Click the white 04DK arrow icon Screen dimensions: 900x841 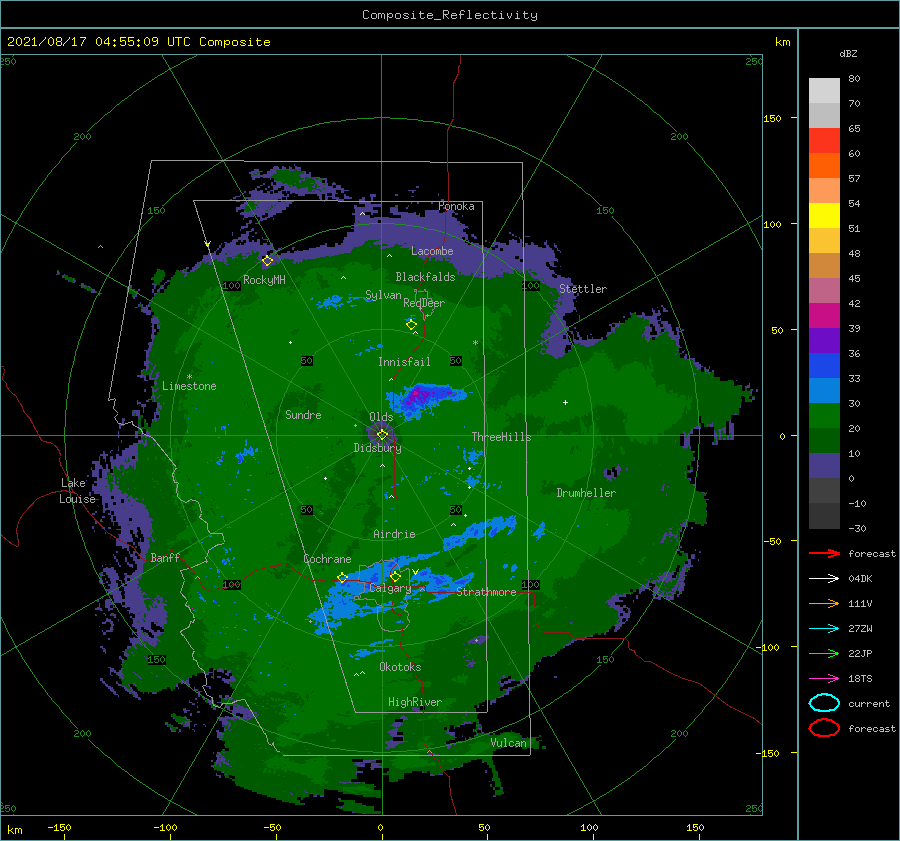coord(824,579)
